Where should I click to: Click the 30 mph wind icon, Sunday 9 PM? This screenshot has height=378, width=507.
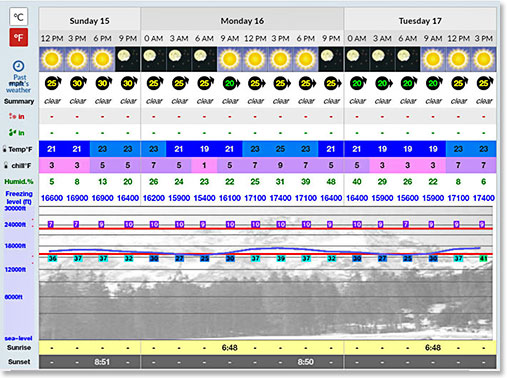(x=129, y=83)
